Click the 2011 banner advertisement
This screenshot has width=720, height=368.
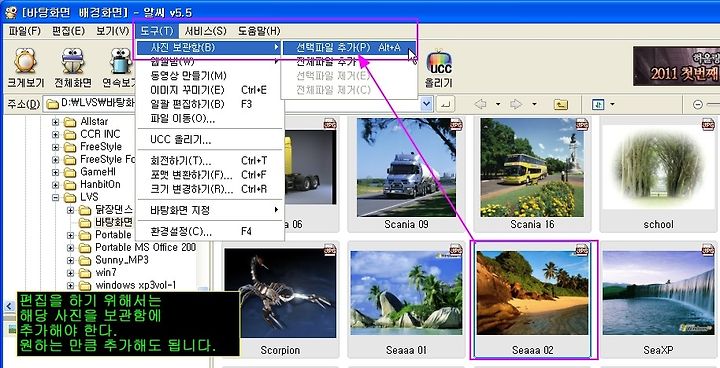coord(676,66)
